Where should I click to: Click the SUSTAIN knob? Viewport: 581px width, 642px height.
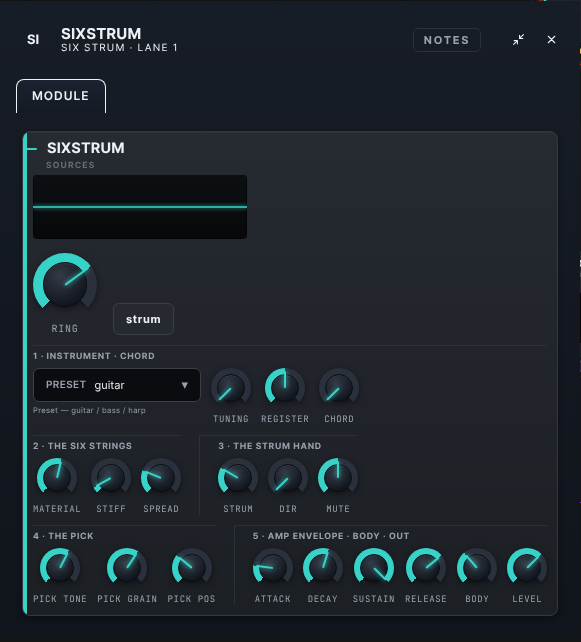pos(374,568)
